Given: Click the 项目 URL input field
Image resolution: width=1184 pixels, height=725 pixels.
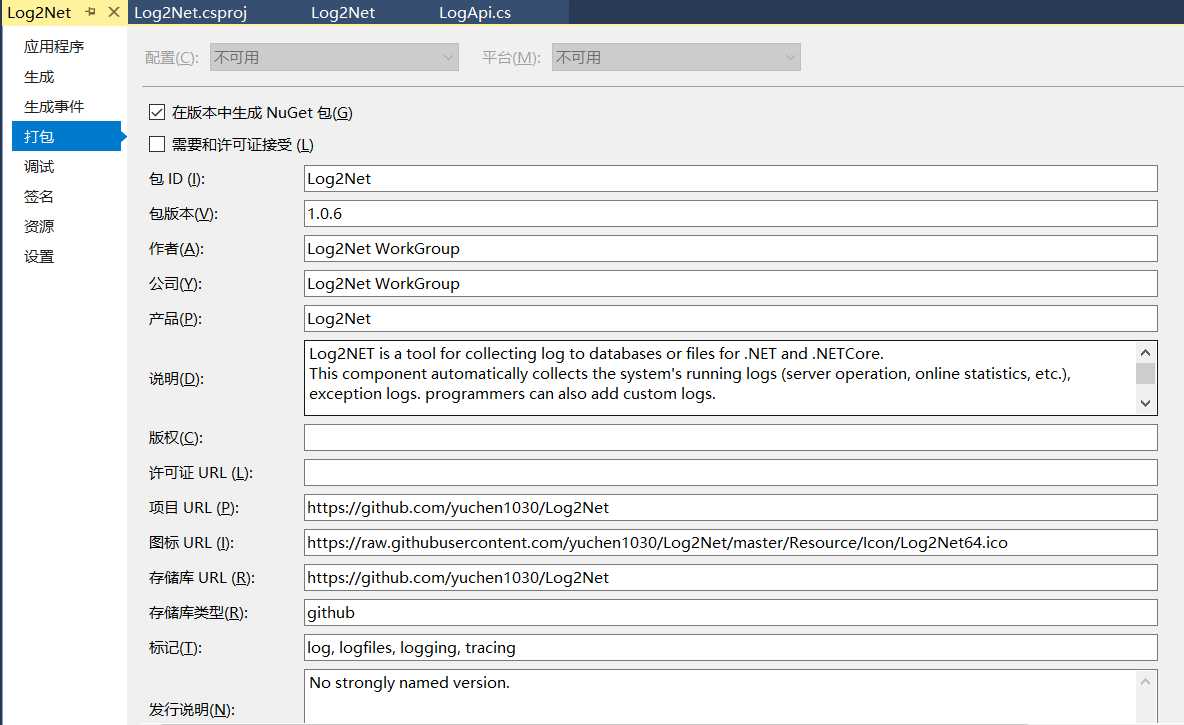Looking at the screenshot, I should pos(730,508).
